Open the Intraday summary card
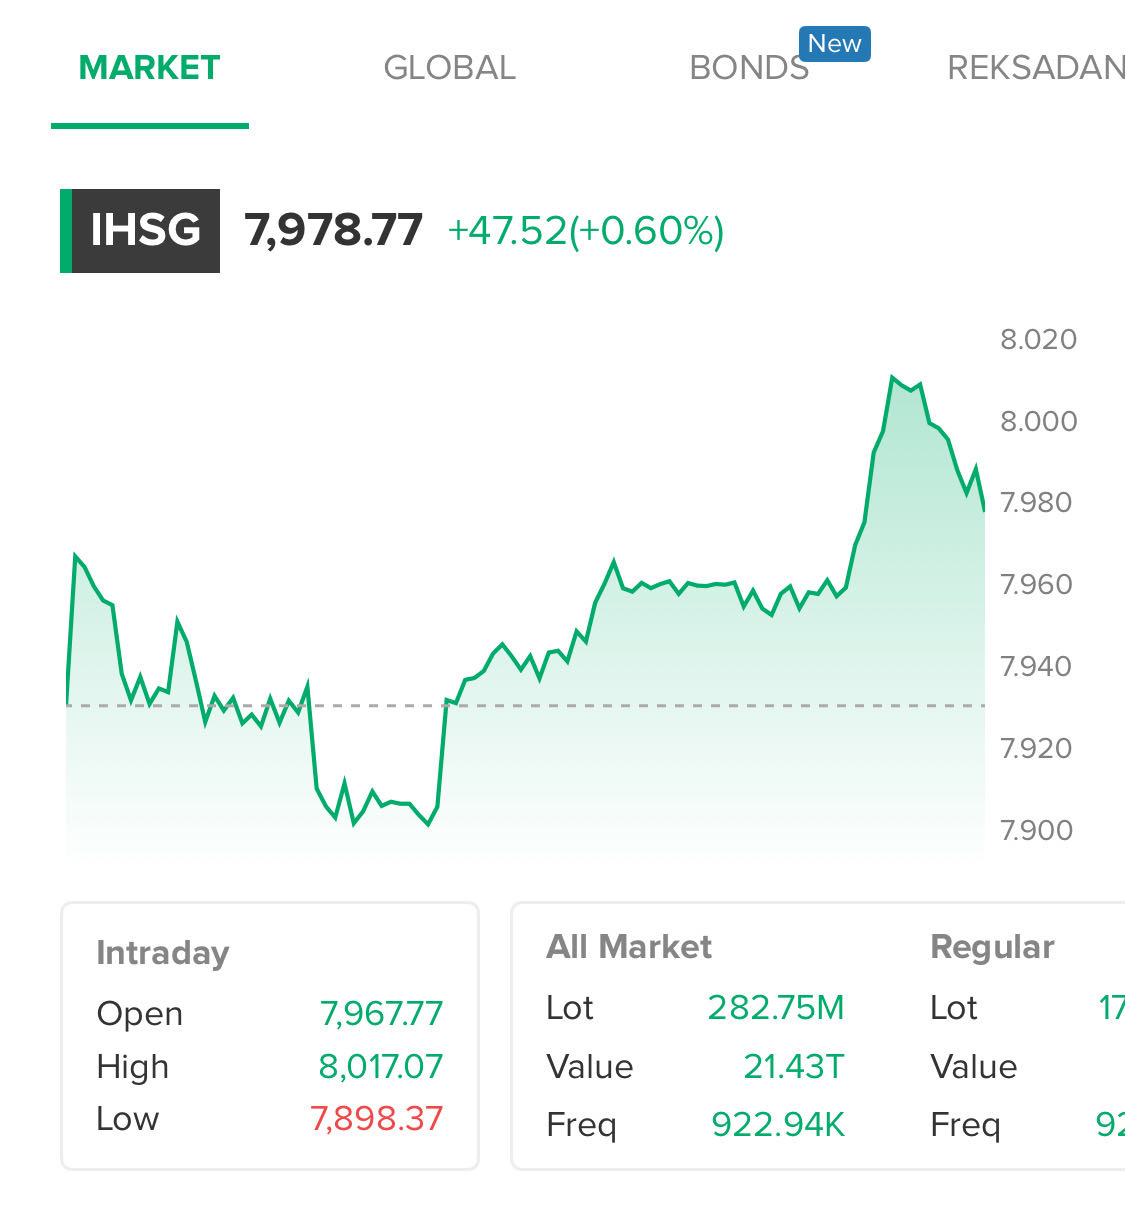Viewport: 1125px width, 1218px height. pyautogui.click(x=270, y=1036)
